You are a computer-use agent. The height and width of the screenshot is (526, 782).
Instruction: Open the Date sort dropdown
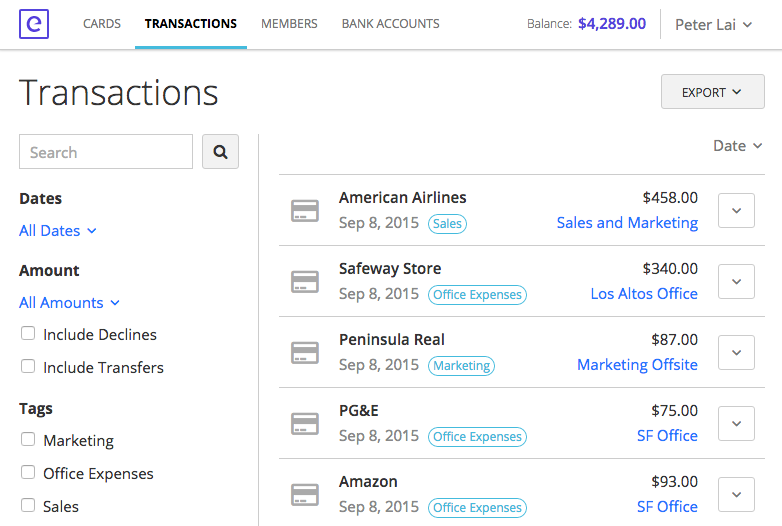coord(737,146)
